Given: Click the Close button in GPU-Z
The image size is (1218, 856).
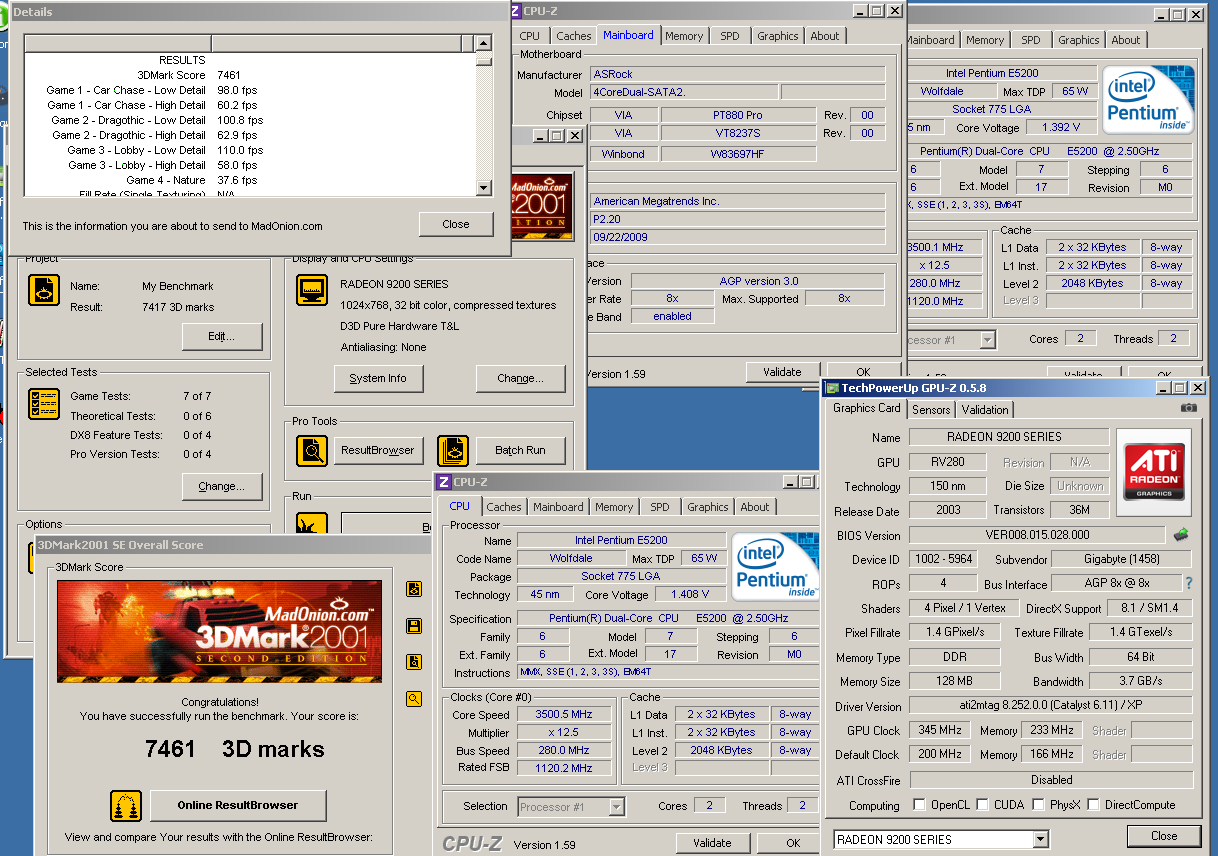Looking at the screenshot, I should (x=1164, y=836).
